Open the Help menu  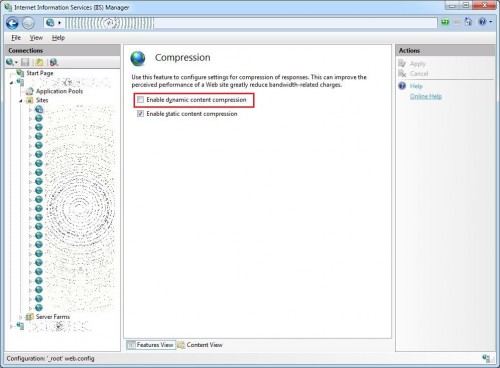(58, 38)
